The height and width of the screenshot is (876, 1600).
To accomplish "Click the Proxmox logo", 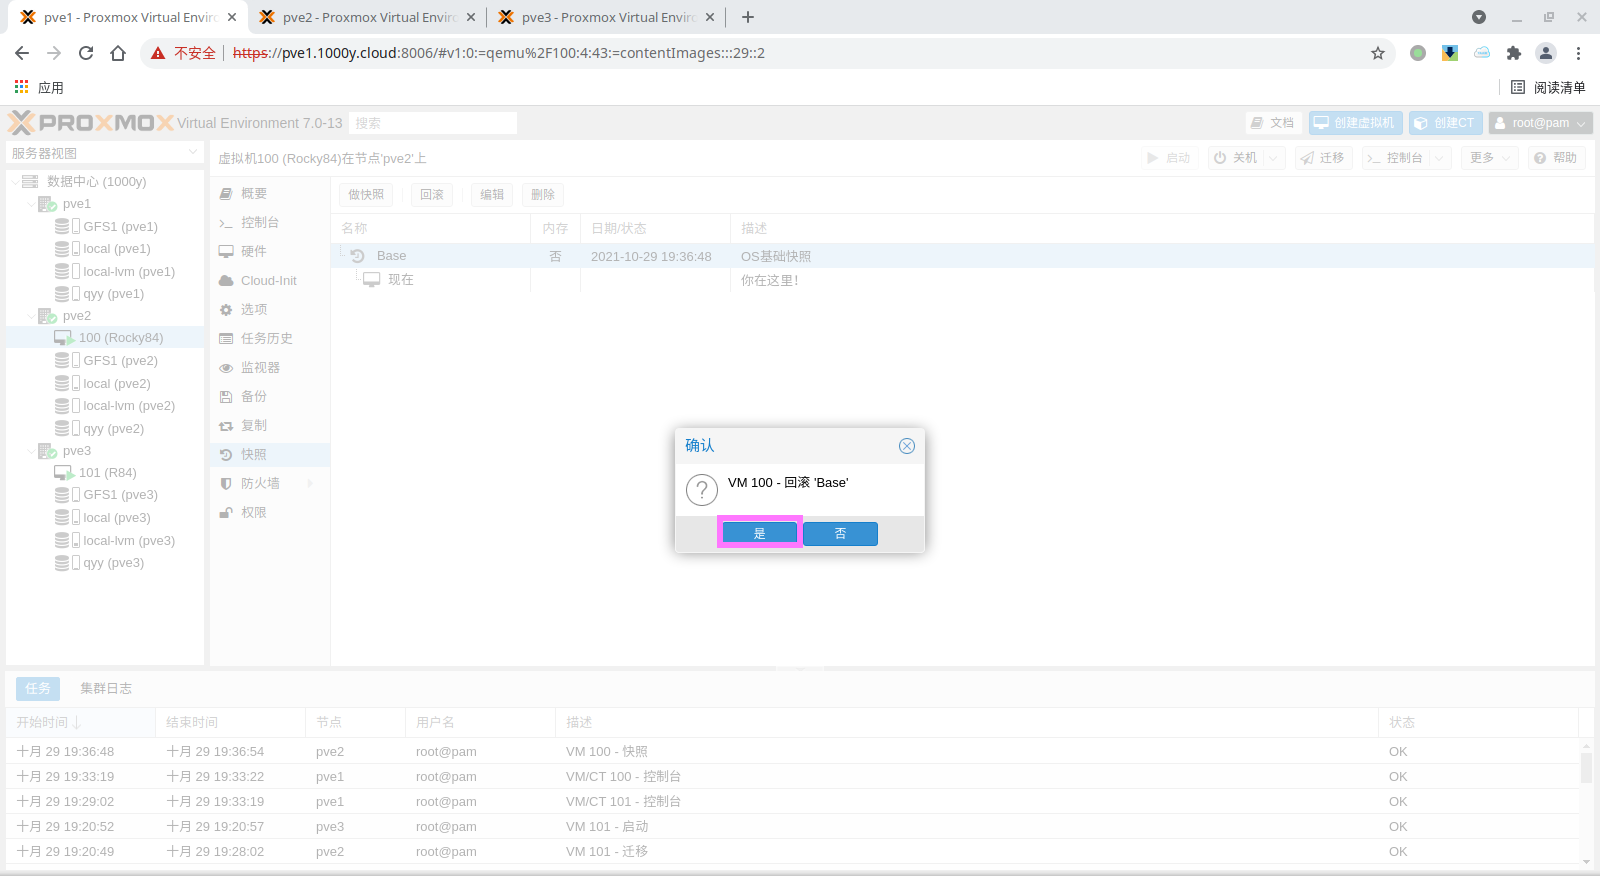I will tap(91, 123).
